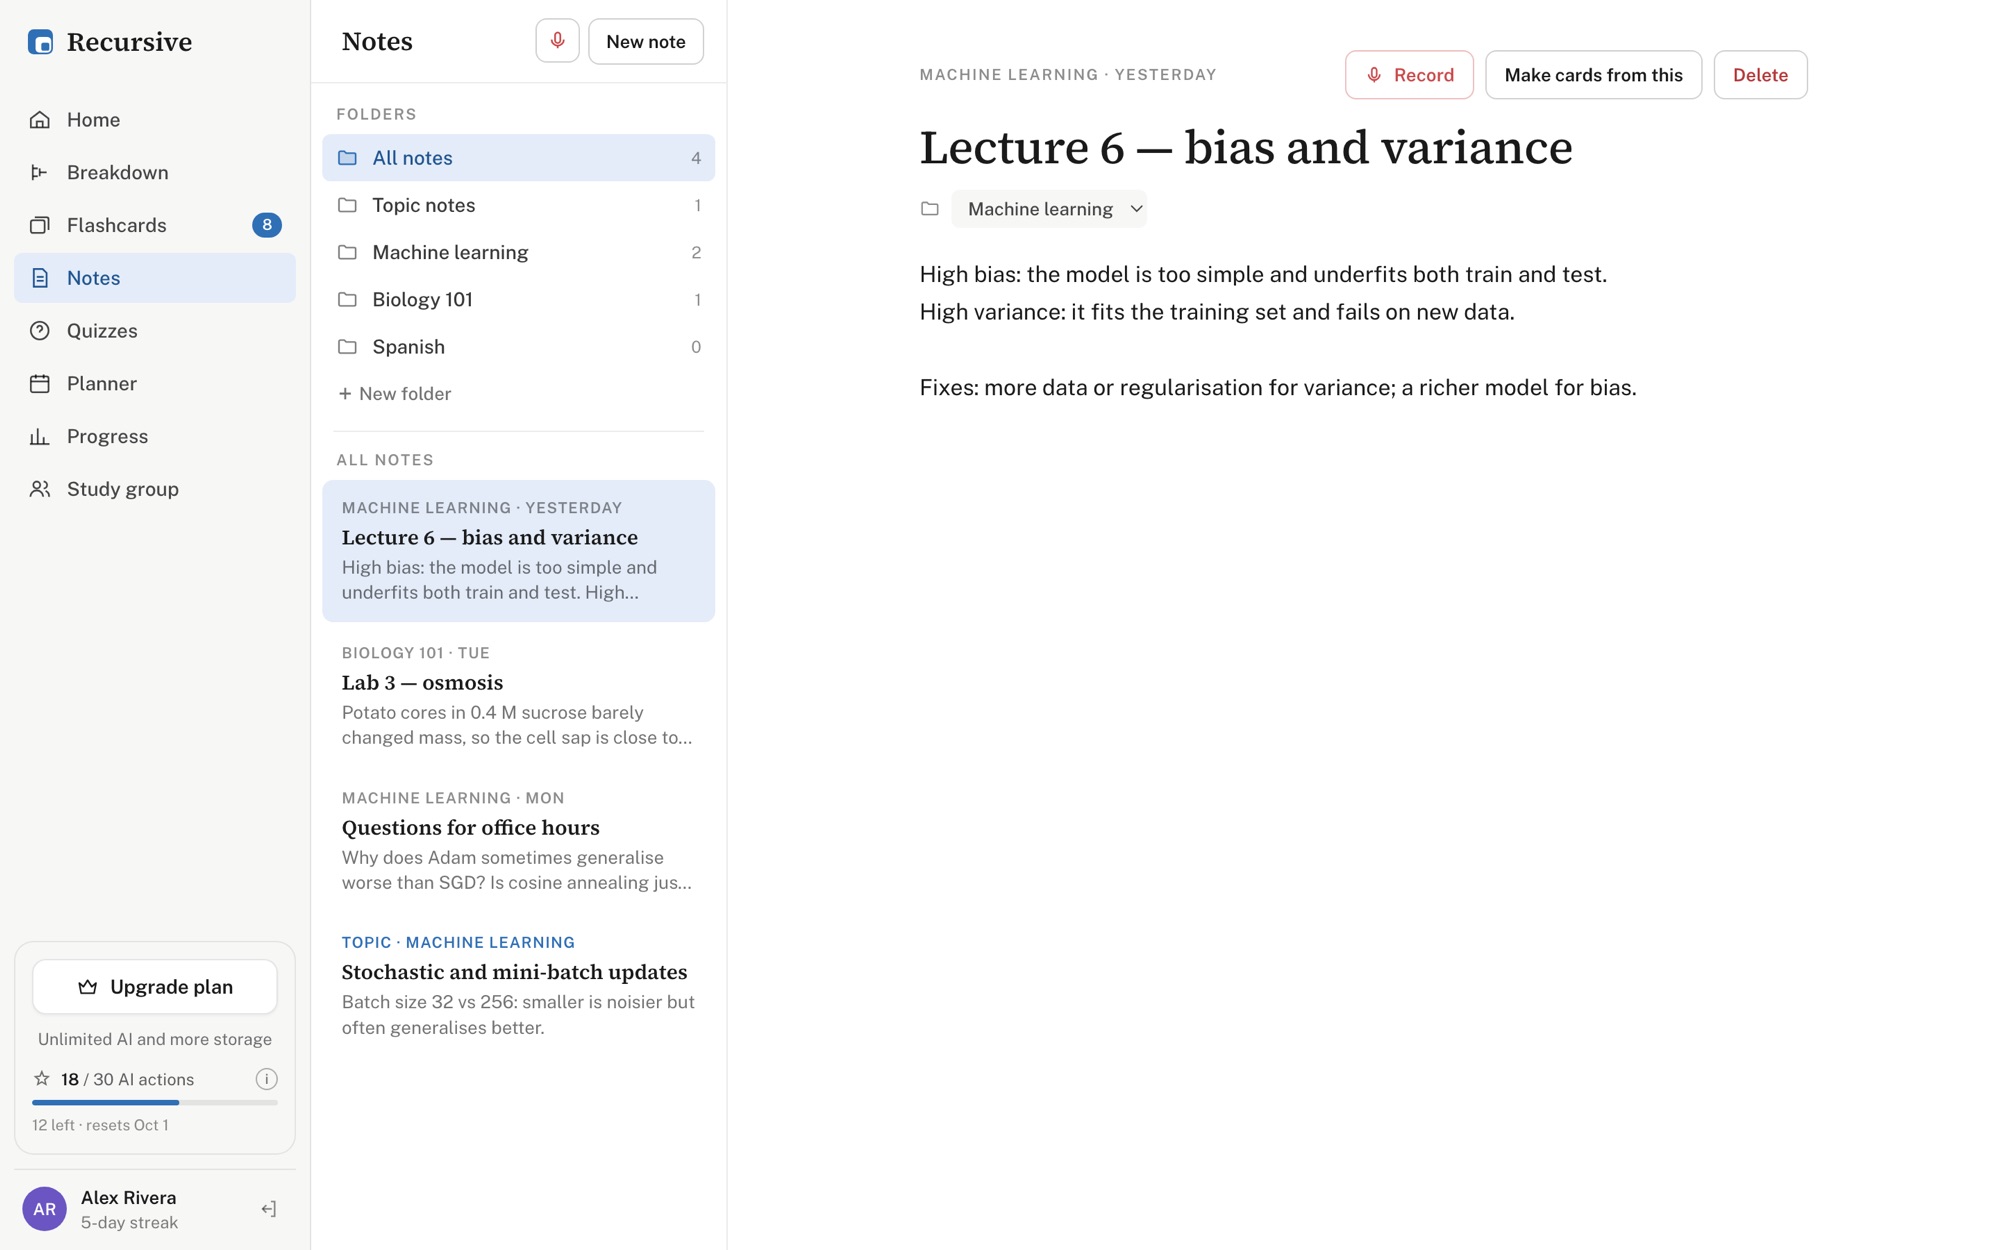
Task: Click '12 left · resets Oct 1' text
Action: [100, 1125]
